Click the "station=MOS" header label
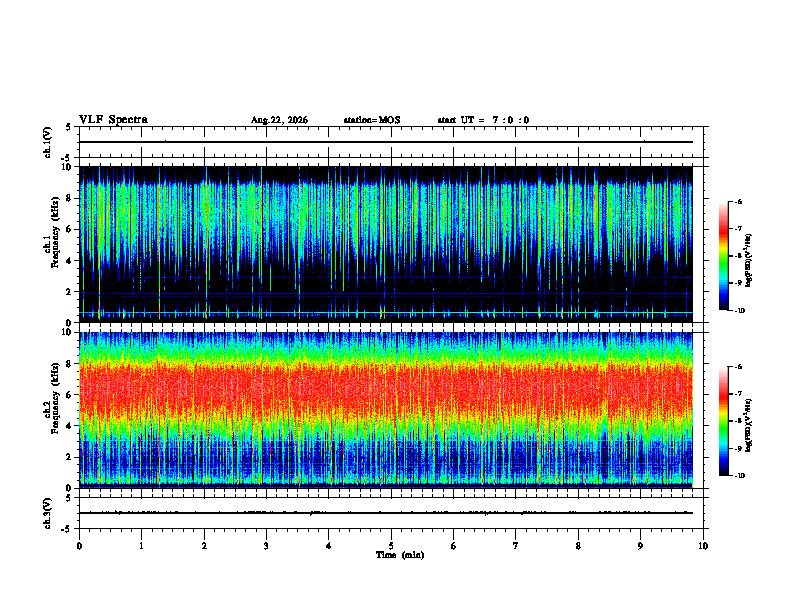The image size is (792, 612). coord(372,120)
